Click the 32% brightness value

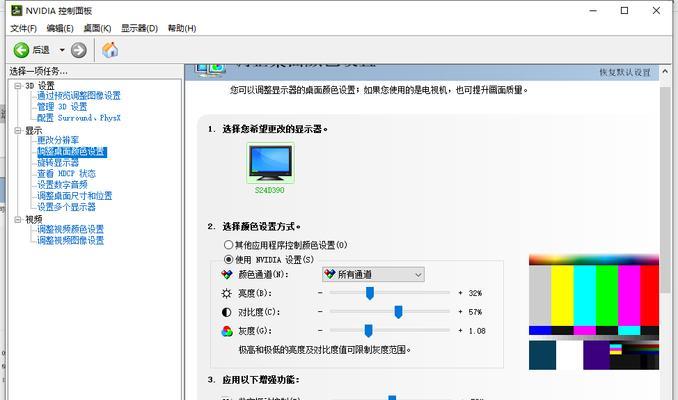point(475,293)
